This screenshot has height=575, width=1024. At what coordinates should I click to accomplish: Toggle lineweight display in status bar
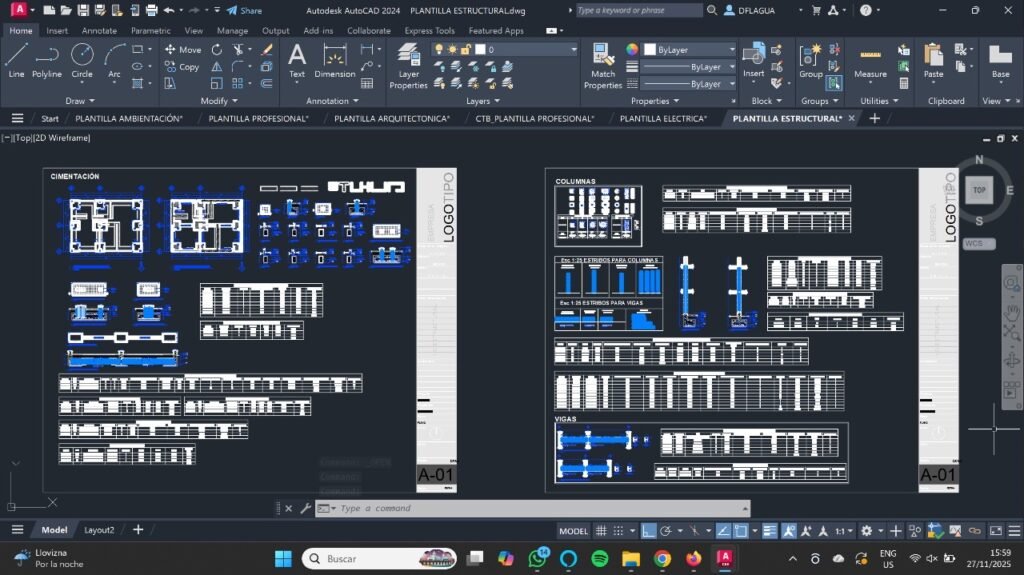770,531
